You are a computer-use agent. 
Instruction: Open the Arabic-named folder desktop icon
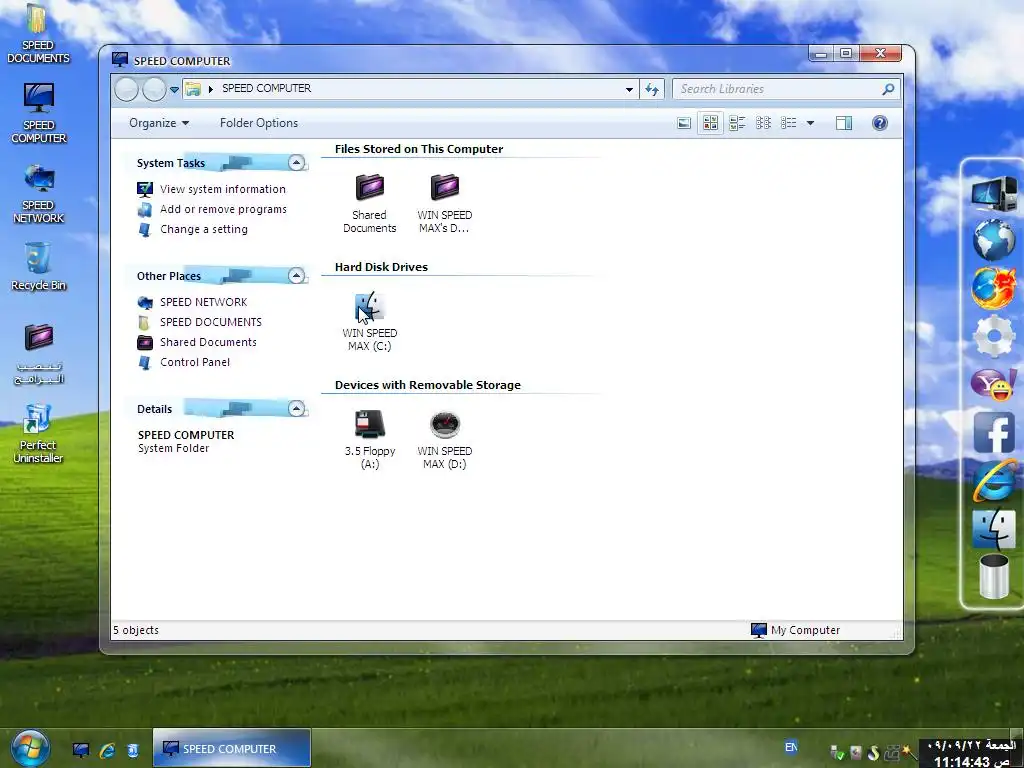[x=39, y=353]
